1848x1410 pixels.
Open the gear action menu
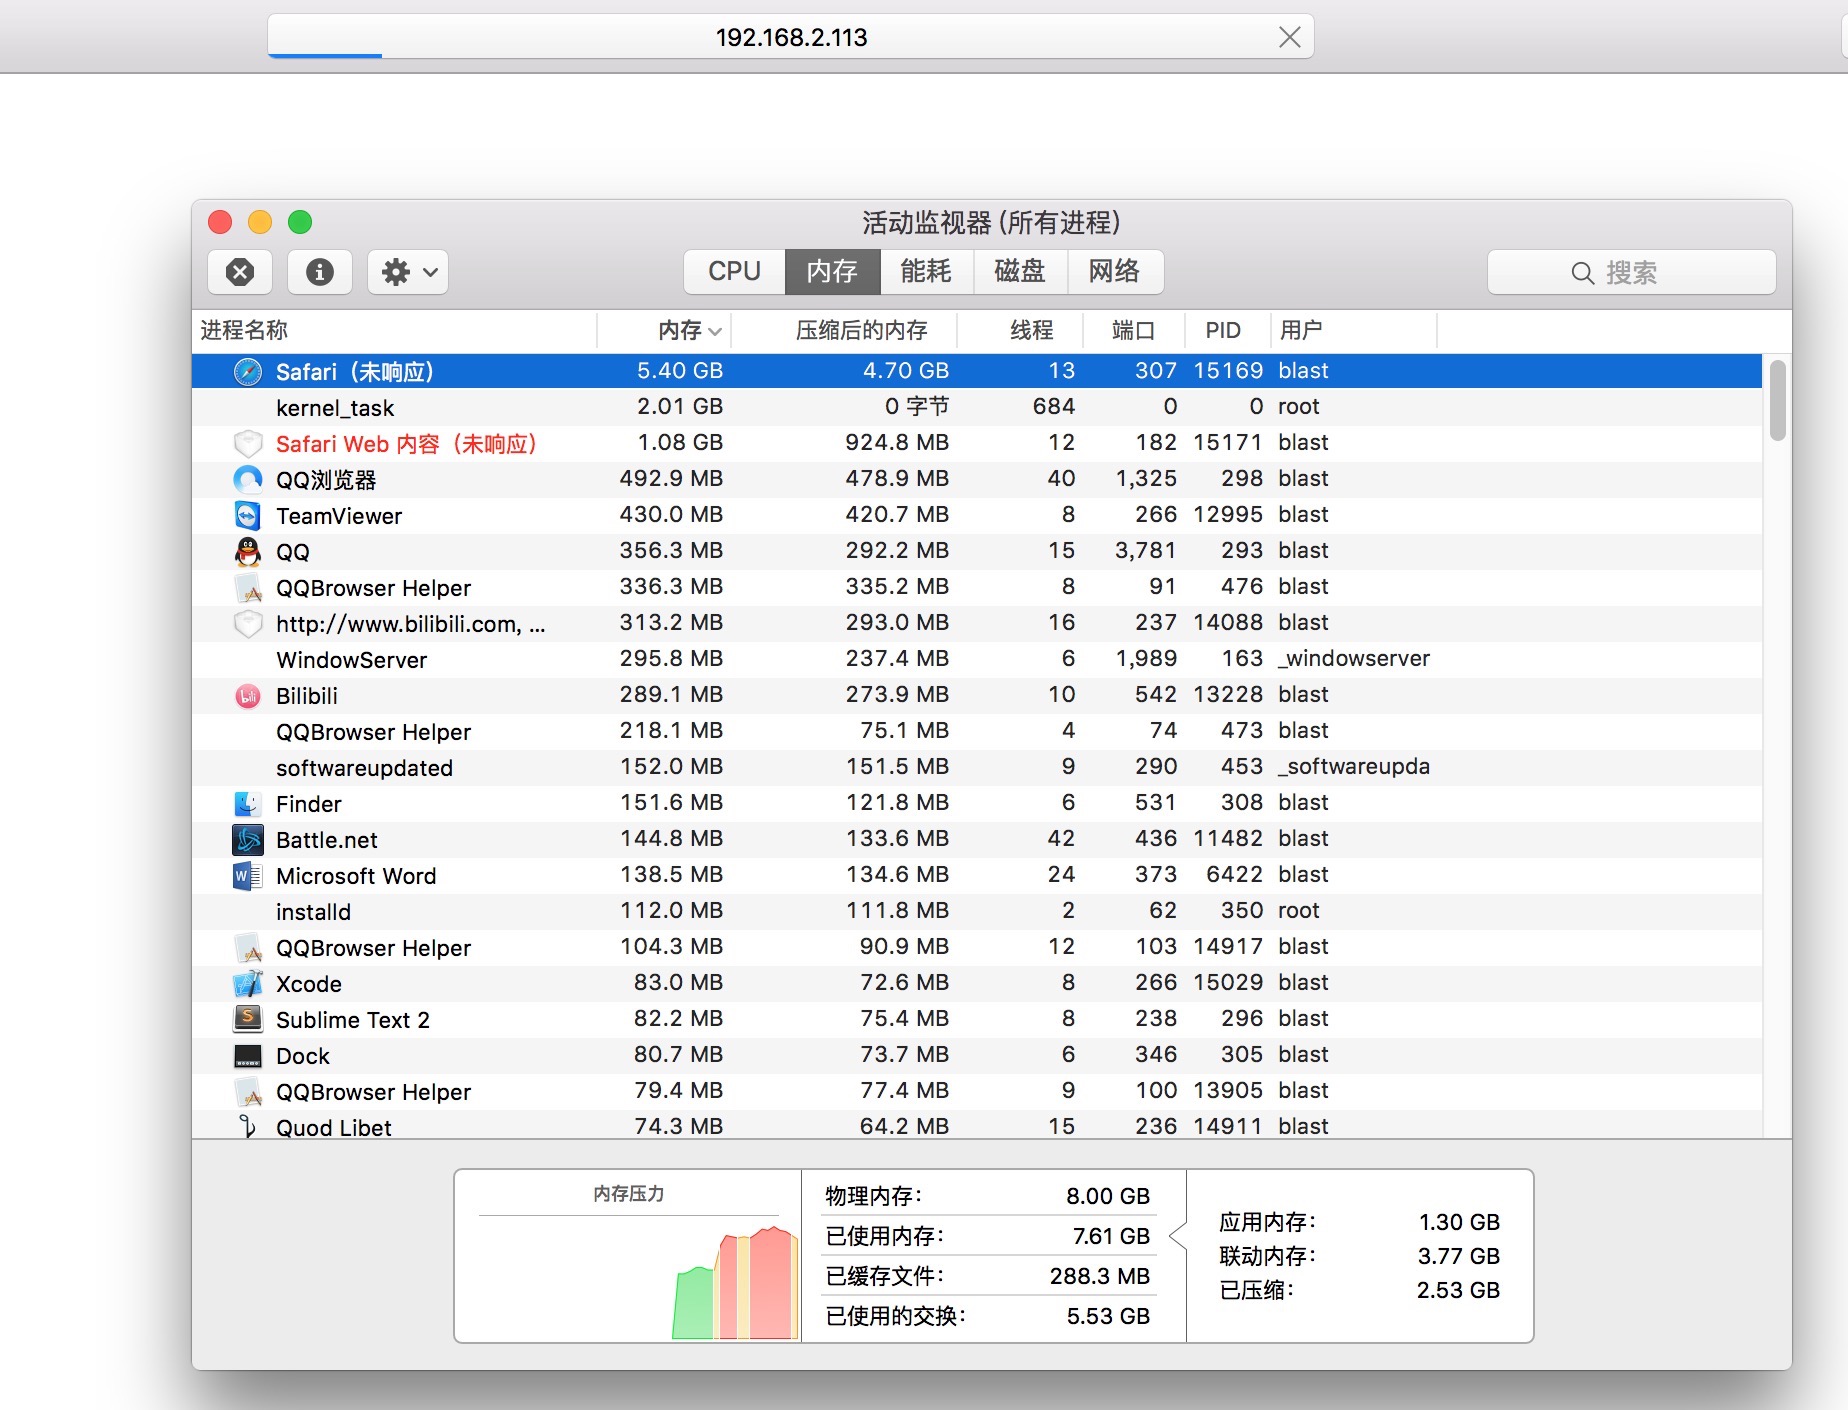point(408,272)
